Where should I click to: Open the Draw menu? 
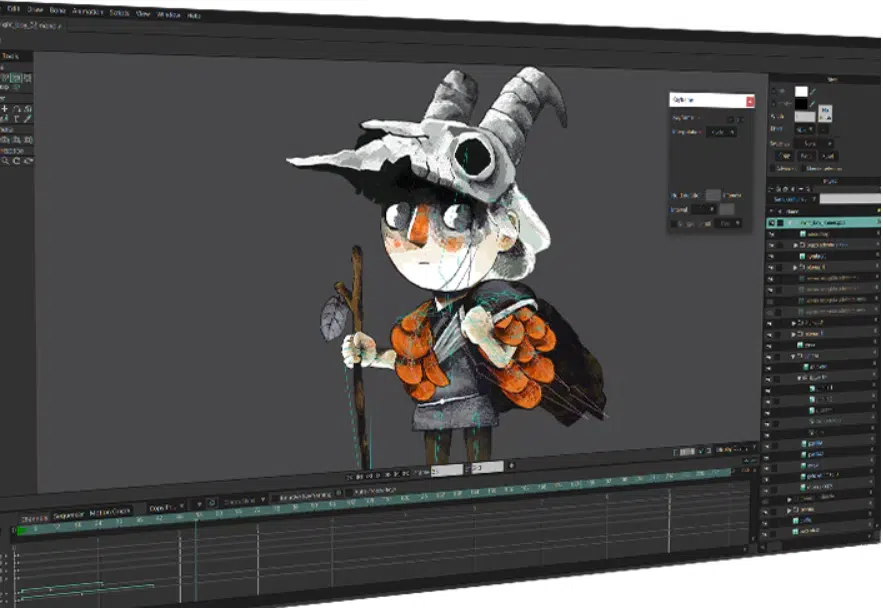(35, 10)
